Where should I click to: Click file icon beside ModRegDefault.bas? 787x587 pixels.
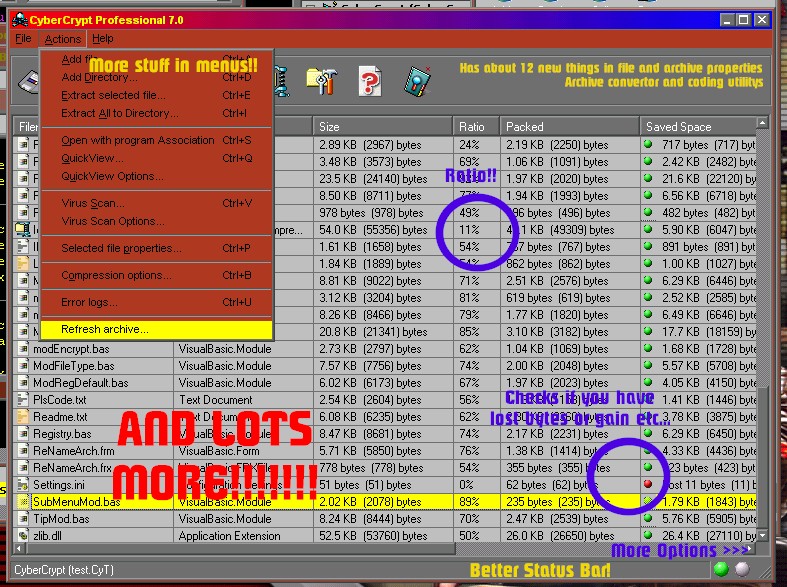click(23, 383)
